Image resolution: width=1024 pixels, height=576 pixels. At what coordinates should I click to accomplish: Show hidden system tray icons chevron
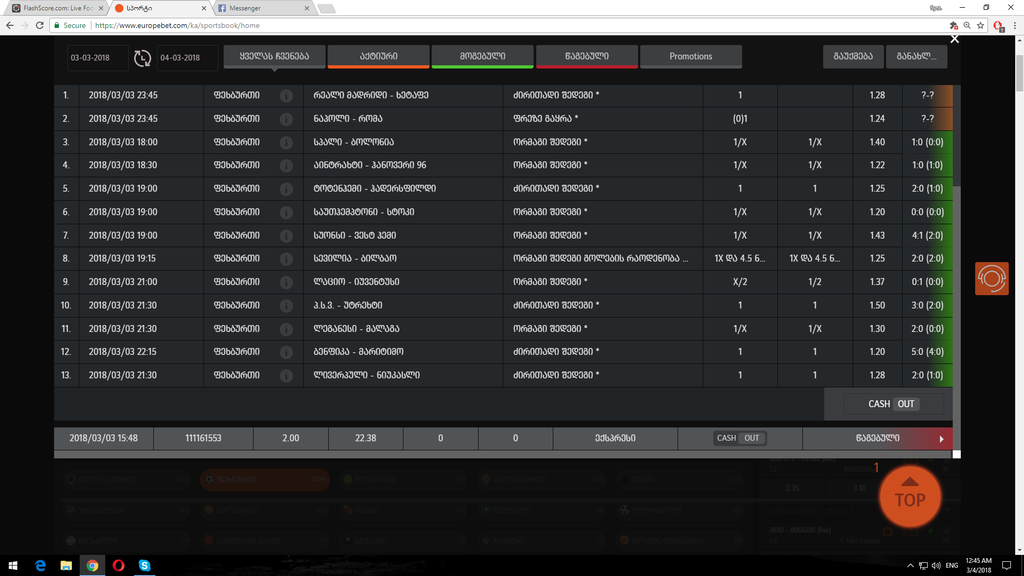coord(910,566)
